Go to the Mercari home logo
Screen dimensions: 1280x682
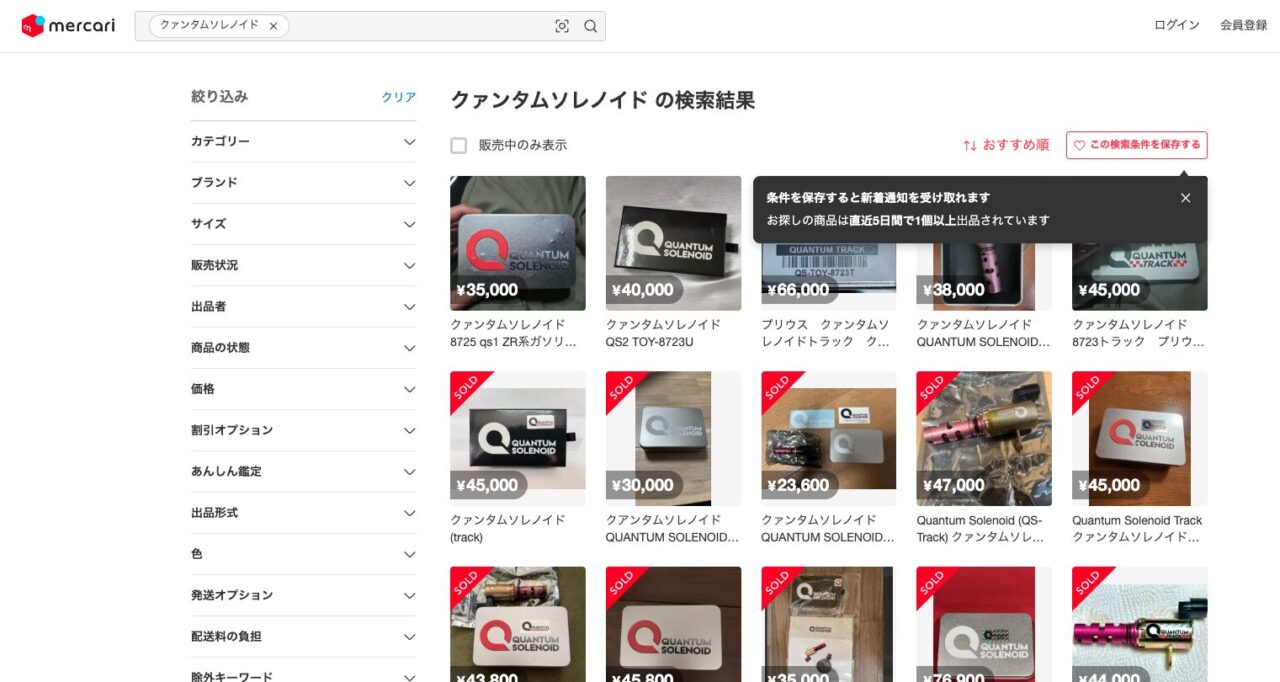point(68,26)
